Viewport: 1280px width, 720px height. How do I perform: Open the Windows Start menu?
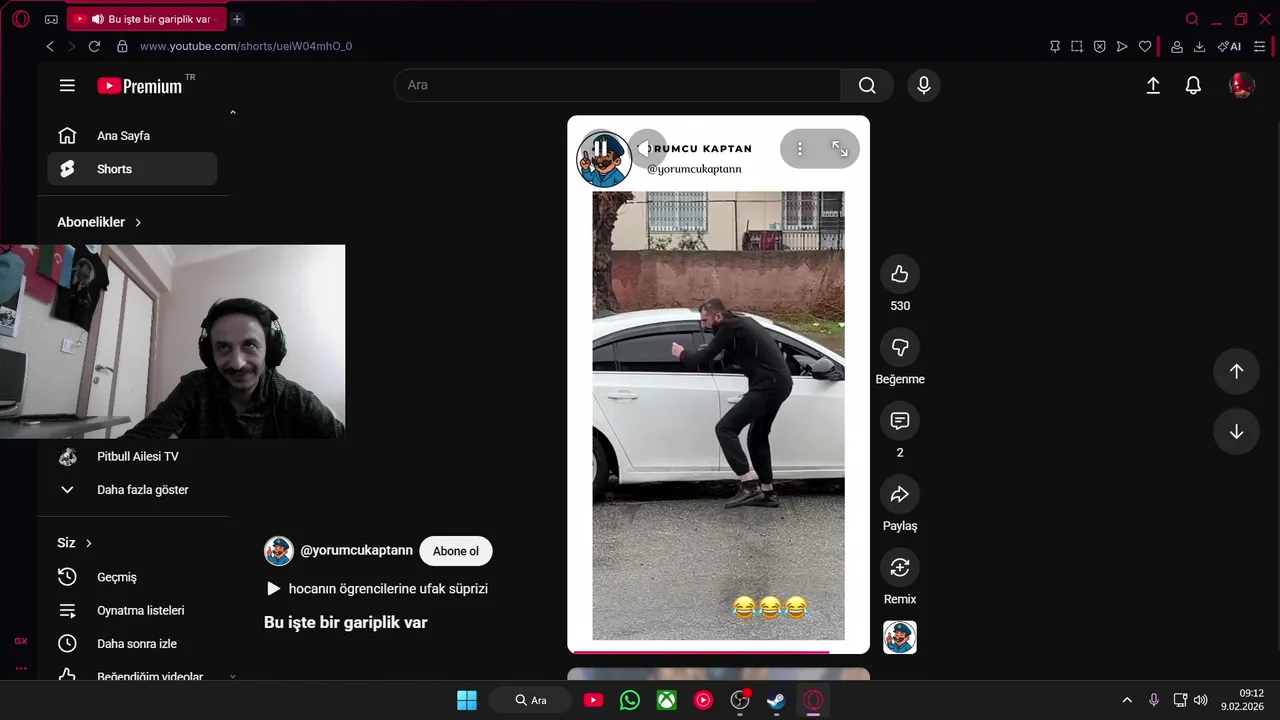coord(467,700)
